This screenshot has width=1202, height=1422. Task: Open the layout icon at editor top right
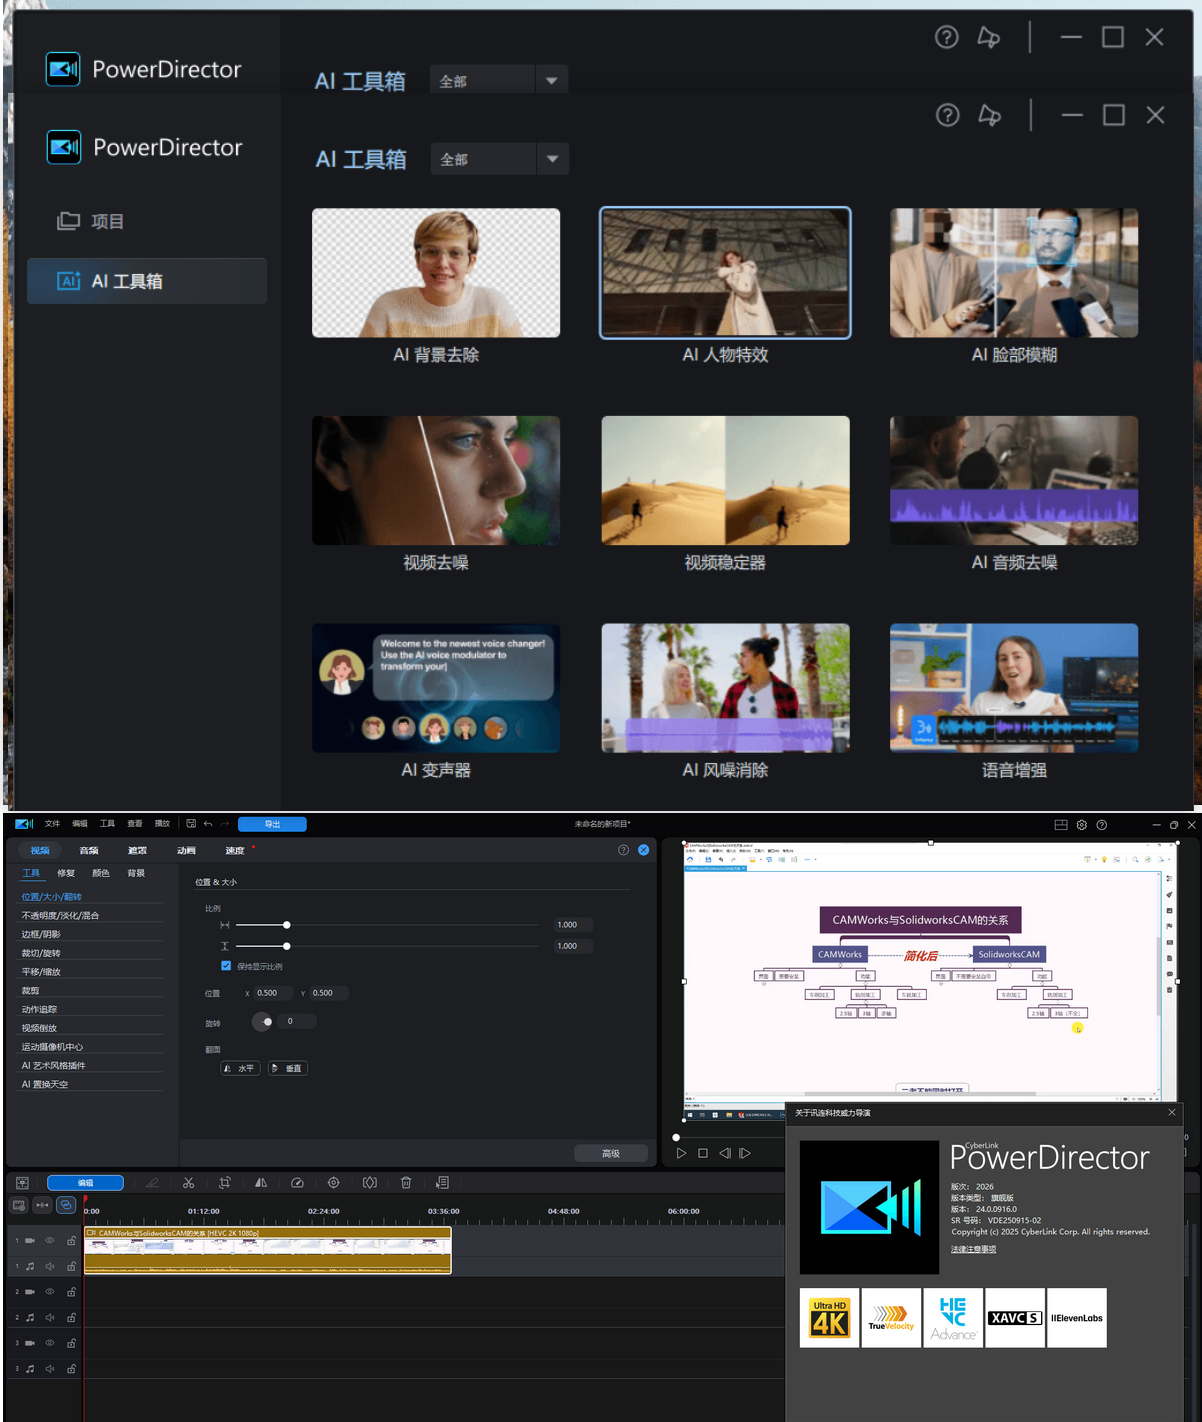pyautogui.click(x=1061, y=825)
